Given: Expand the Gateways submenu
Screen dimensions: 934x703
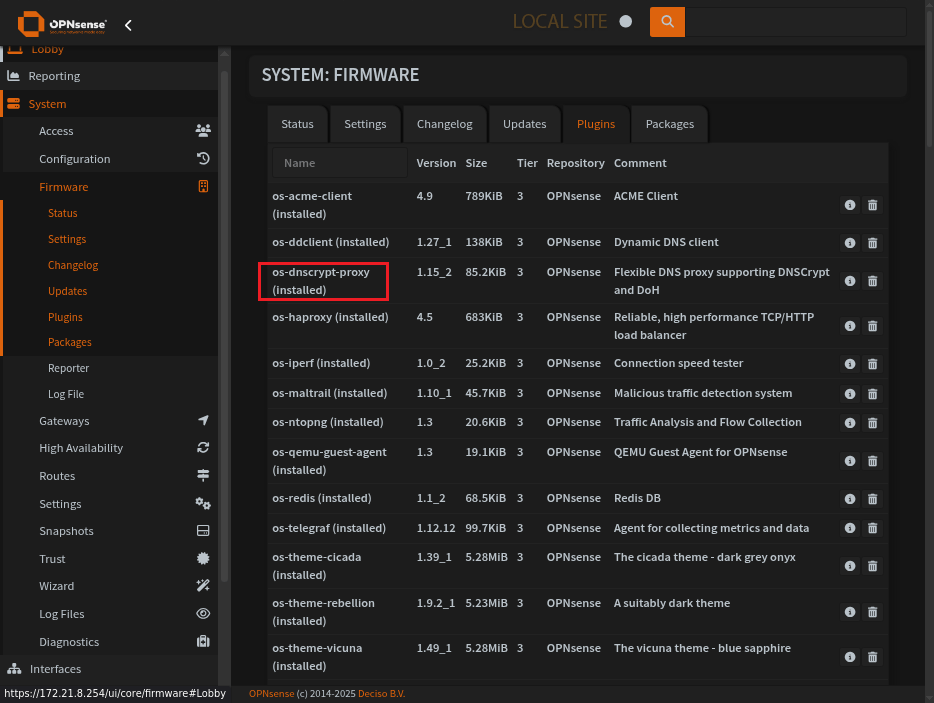Looking at the screenshot, I should click(x=110, y=421).
